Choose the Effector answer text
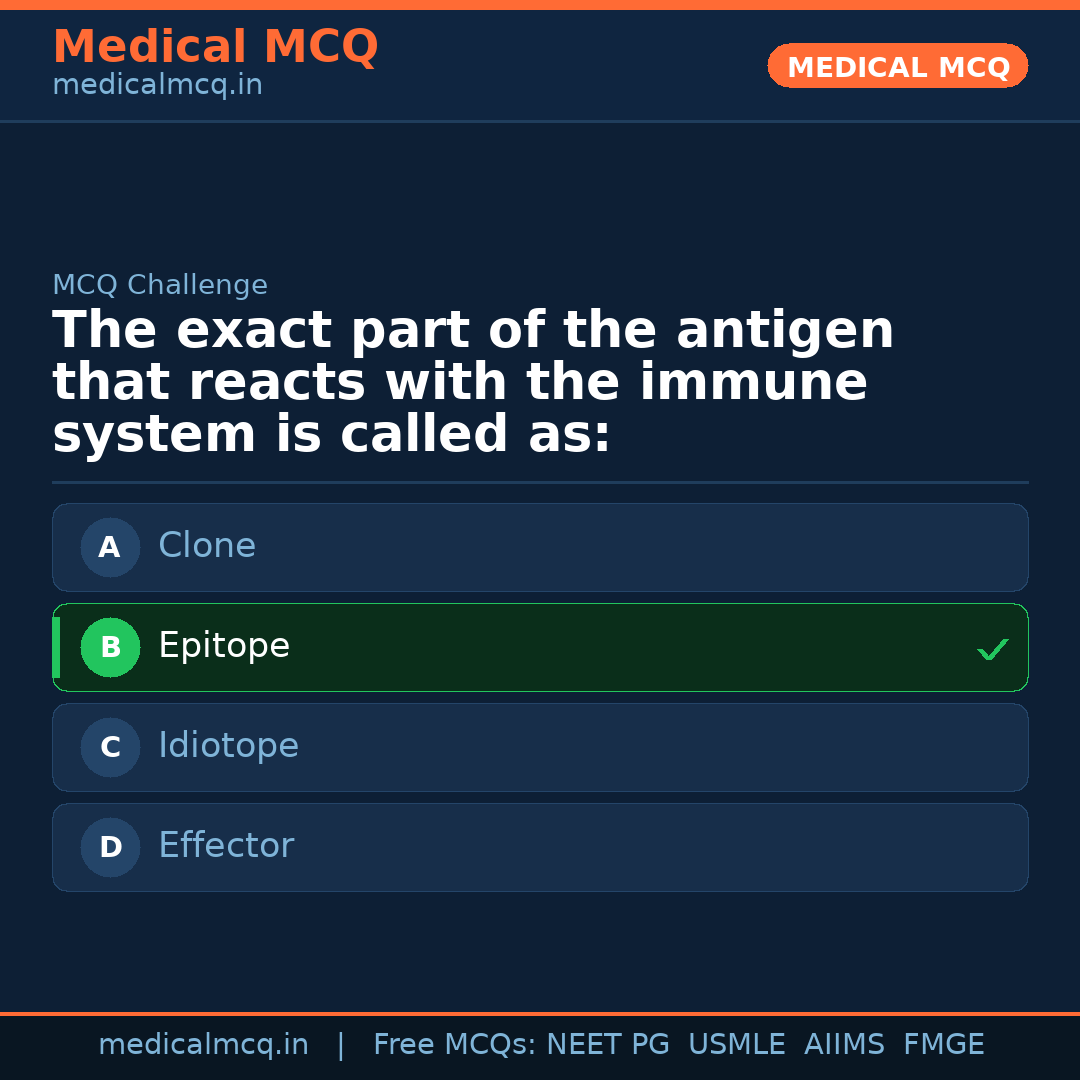Viewport: 1080px width, 1080px height. coord(226,846)
